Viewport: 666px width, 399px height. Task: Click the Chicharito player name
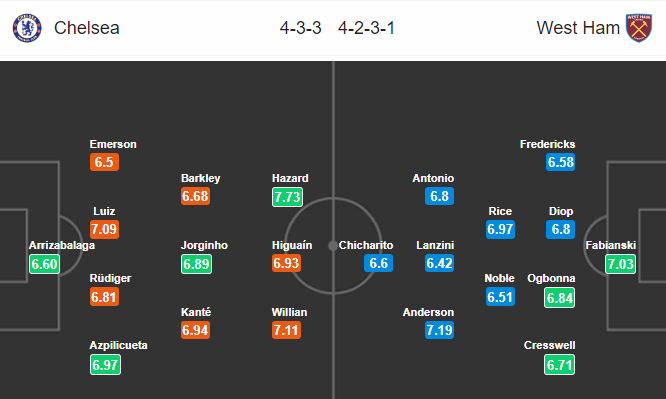pos(366,245)
